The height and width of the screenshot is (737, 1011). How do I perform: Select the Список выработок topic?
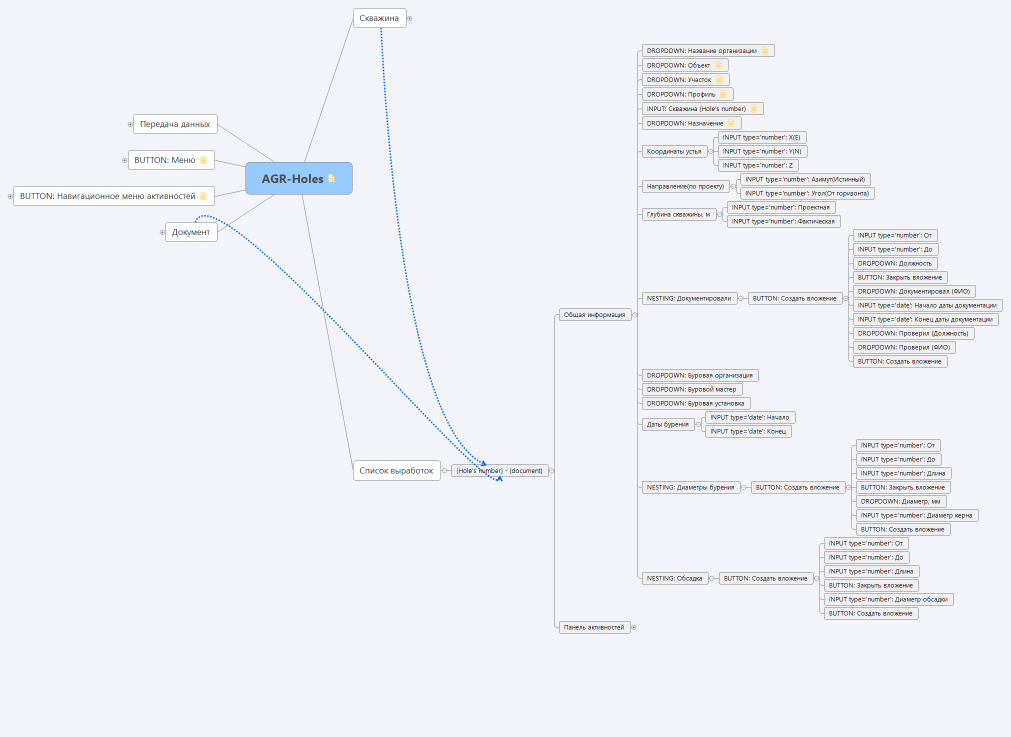click(396, 470)
